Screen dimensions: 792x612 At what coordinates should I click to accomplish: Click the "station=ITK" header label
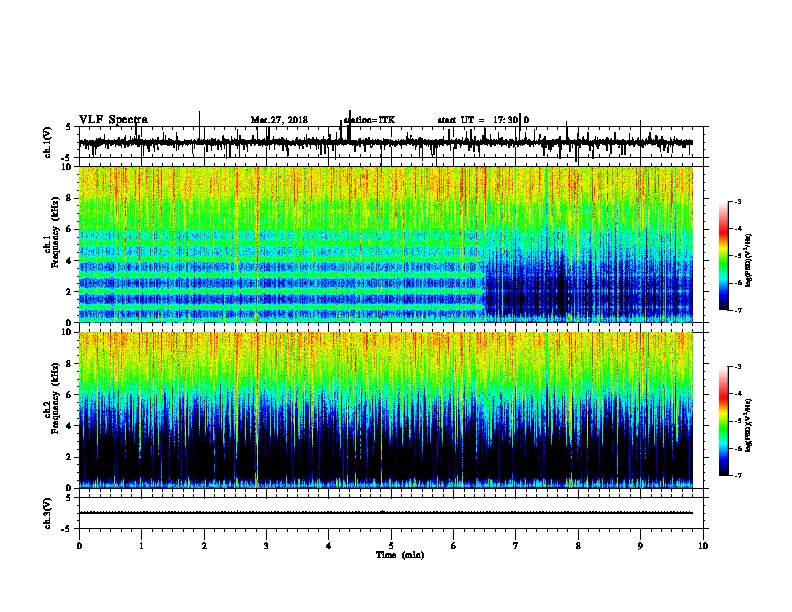coord(369,120)
